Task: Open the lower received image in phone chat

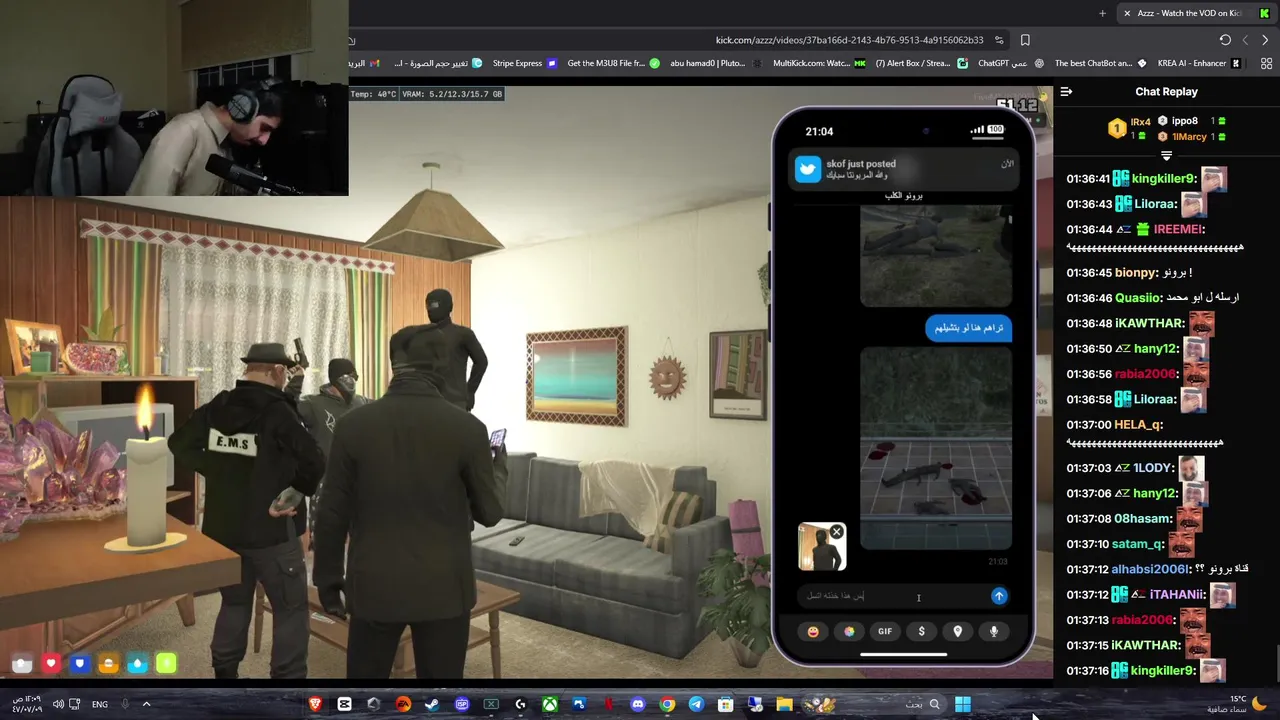Action: (936, 448)
